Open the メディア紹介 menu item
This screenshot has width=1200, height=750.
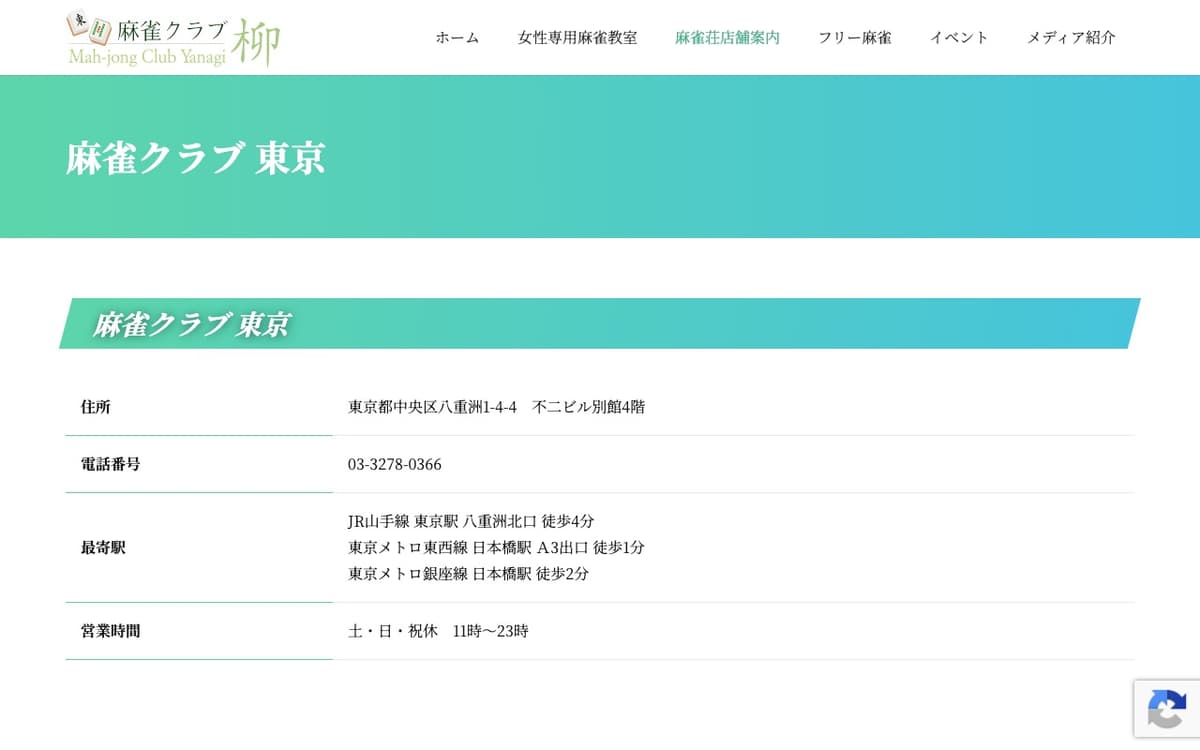[x=1071, y=38]
